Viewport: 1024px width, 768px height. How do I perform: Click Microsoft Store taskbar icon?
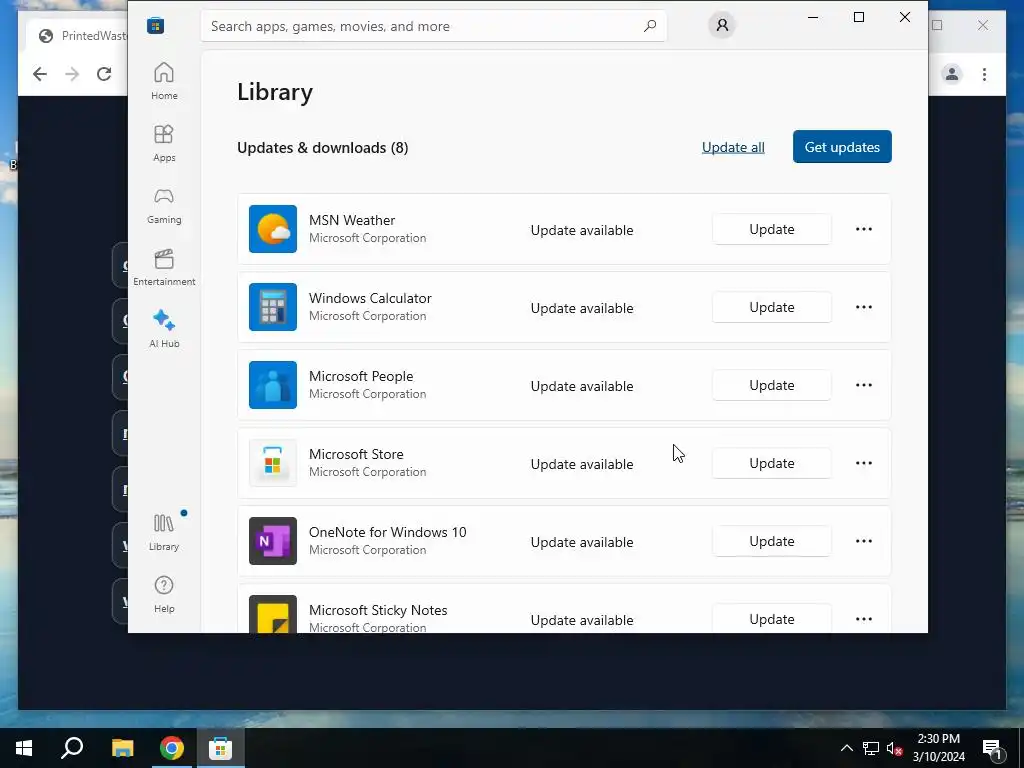(x=221, y=748)
